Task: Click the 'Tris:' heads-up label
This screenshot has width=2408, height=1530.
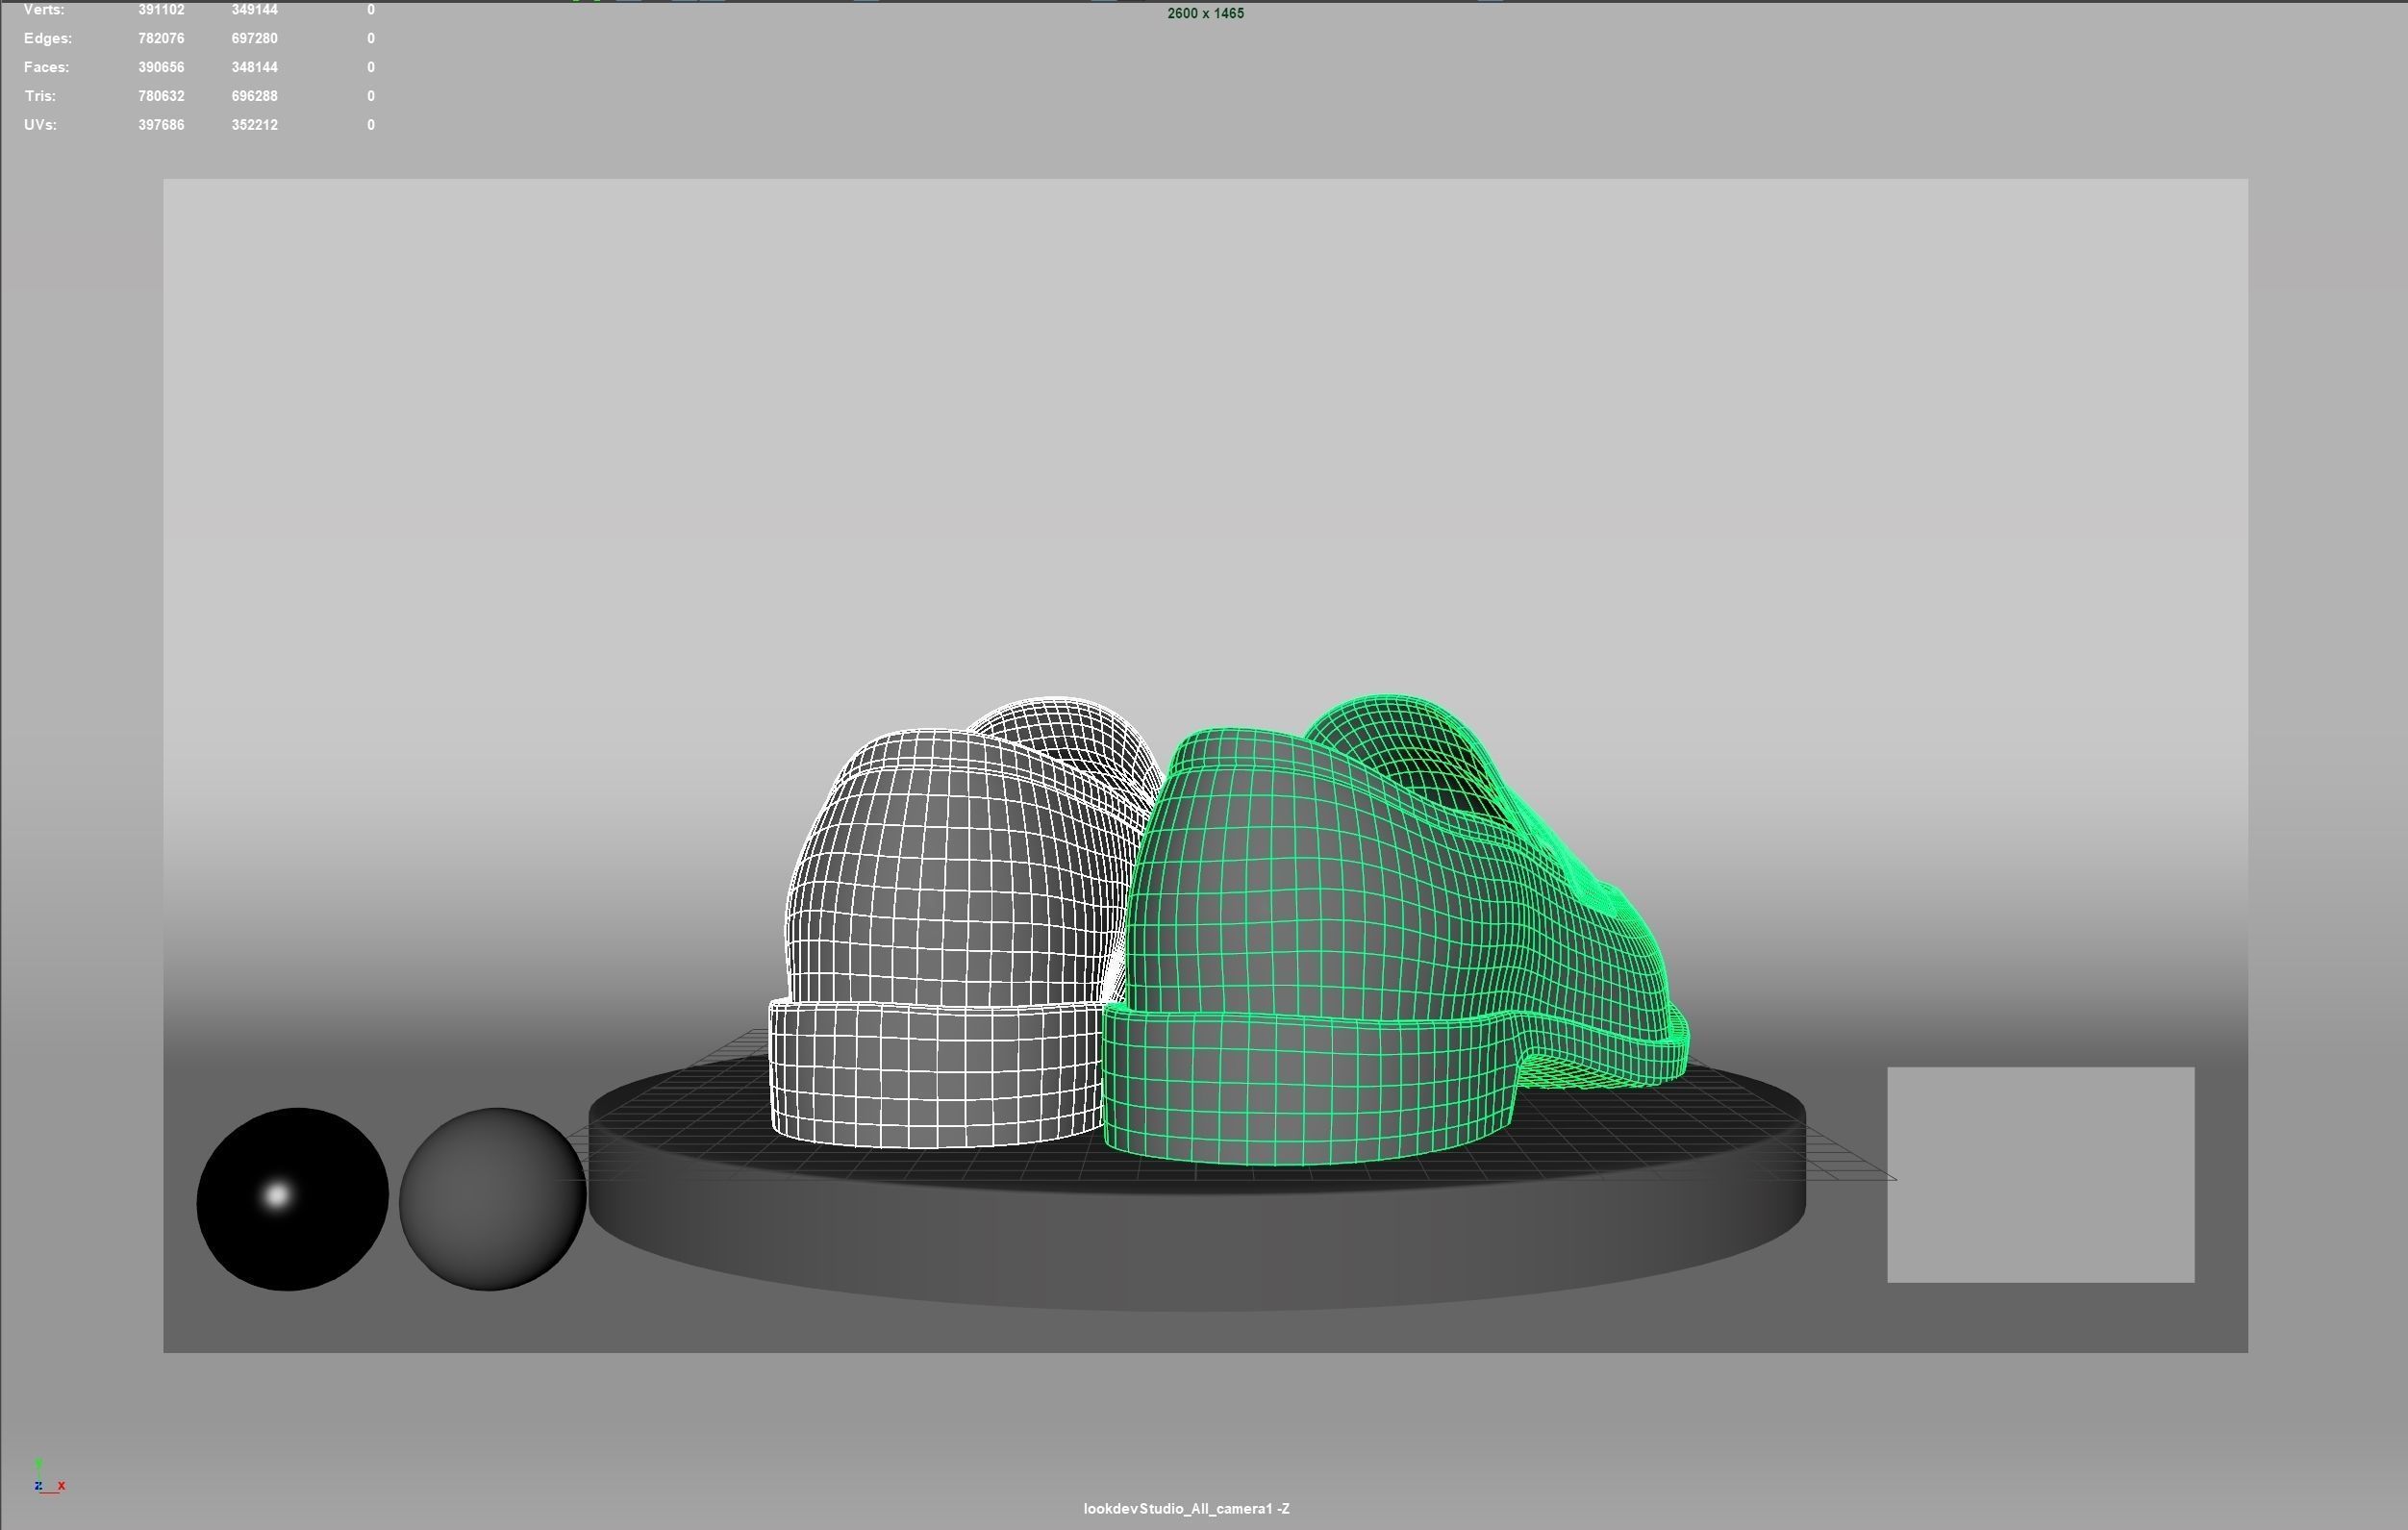Action: tap(40, 96)
